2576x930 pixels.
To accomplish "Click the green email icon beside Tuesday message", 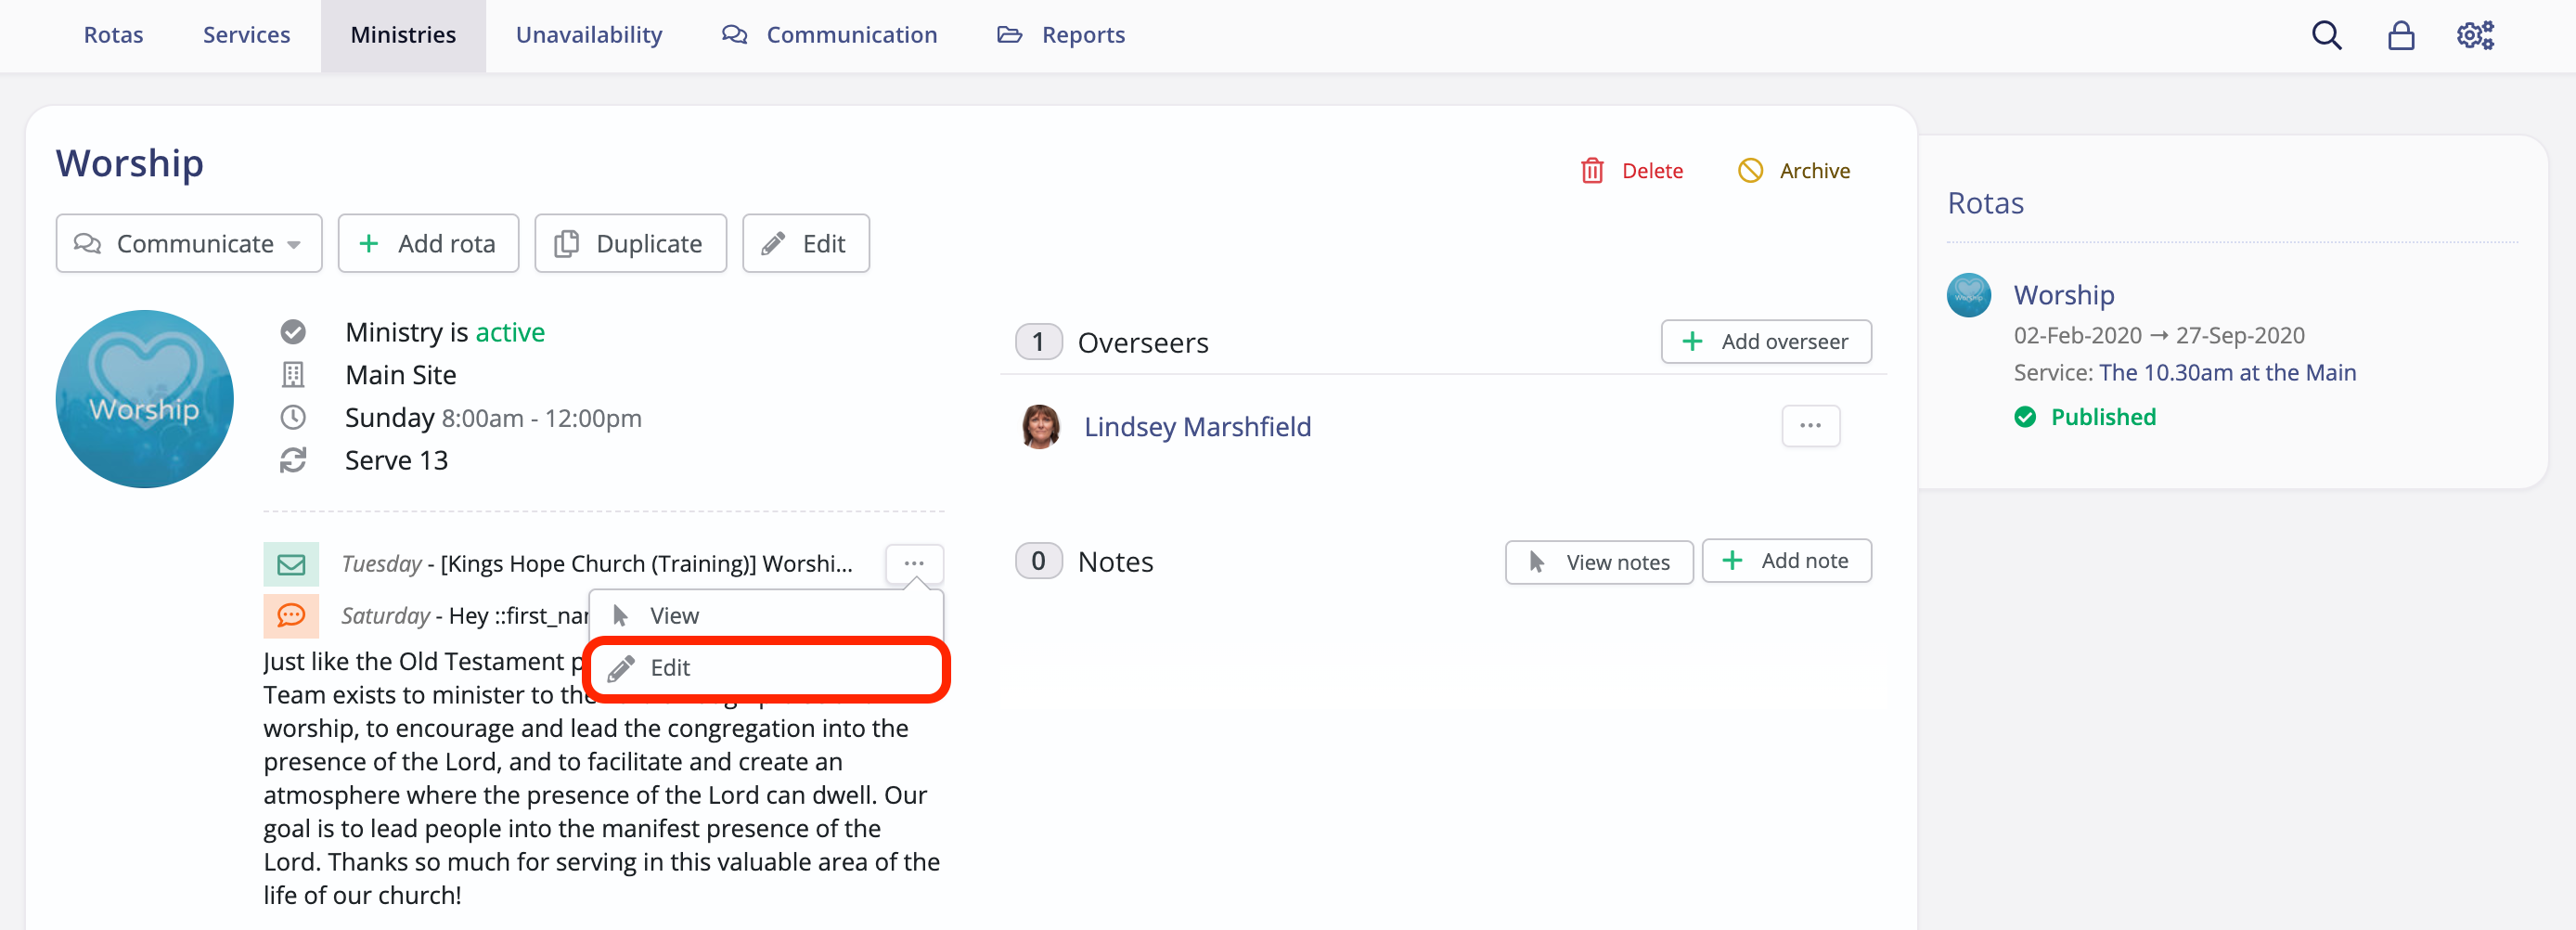I will tap(291, 563).
